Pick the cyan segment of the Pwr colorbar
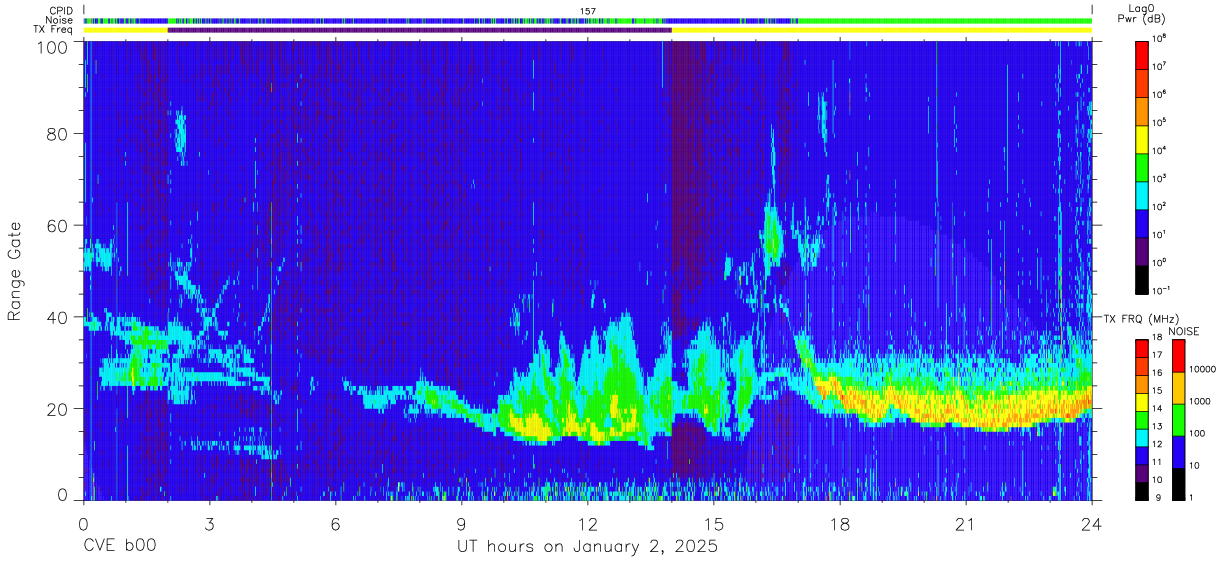The height and width of the screenshot is (567, 1228). pyautogui.click(x=1143, y=193)
